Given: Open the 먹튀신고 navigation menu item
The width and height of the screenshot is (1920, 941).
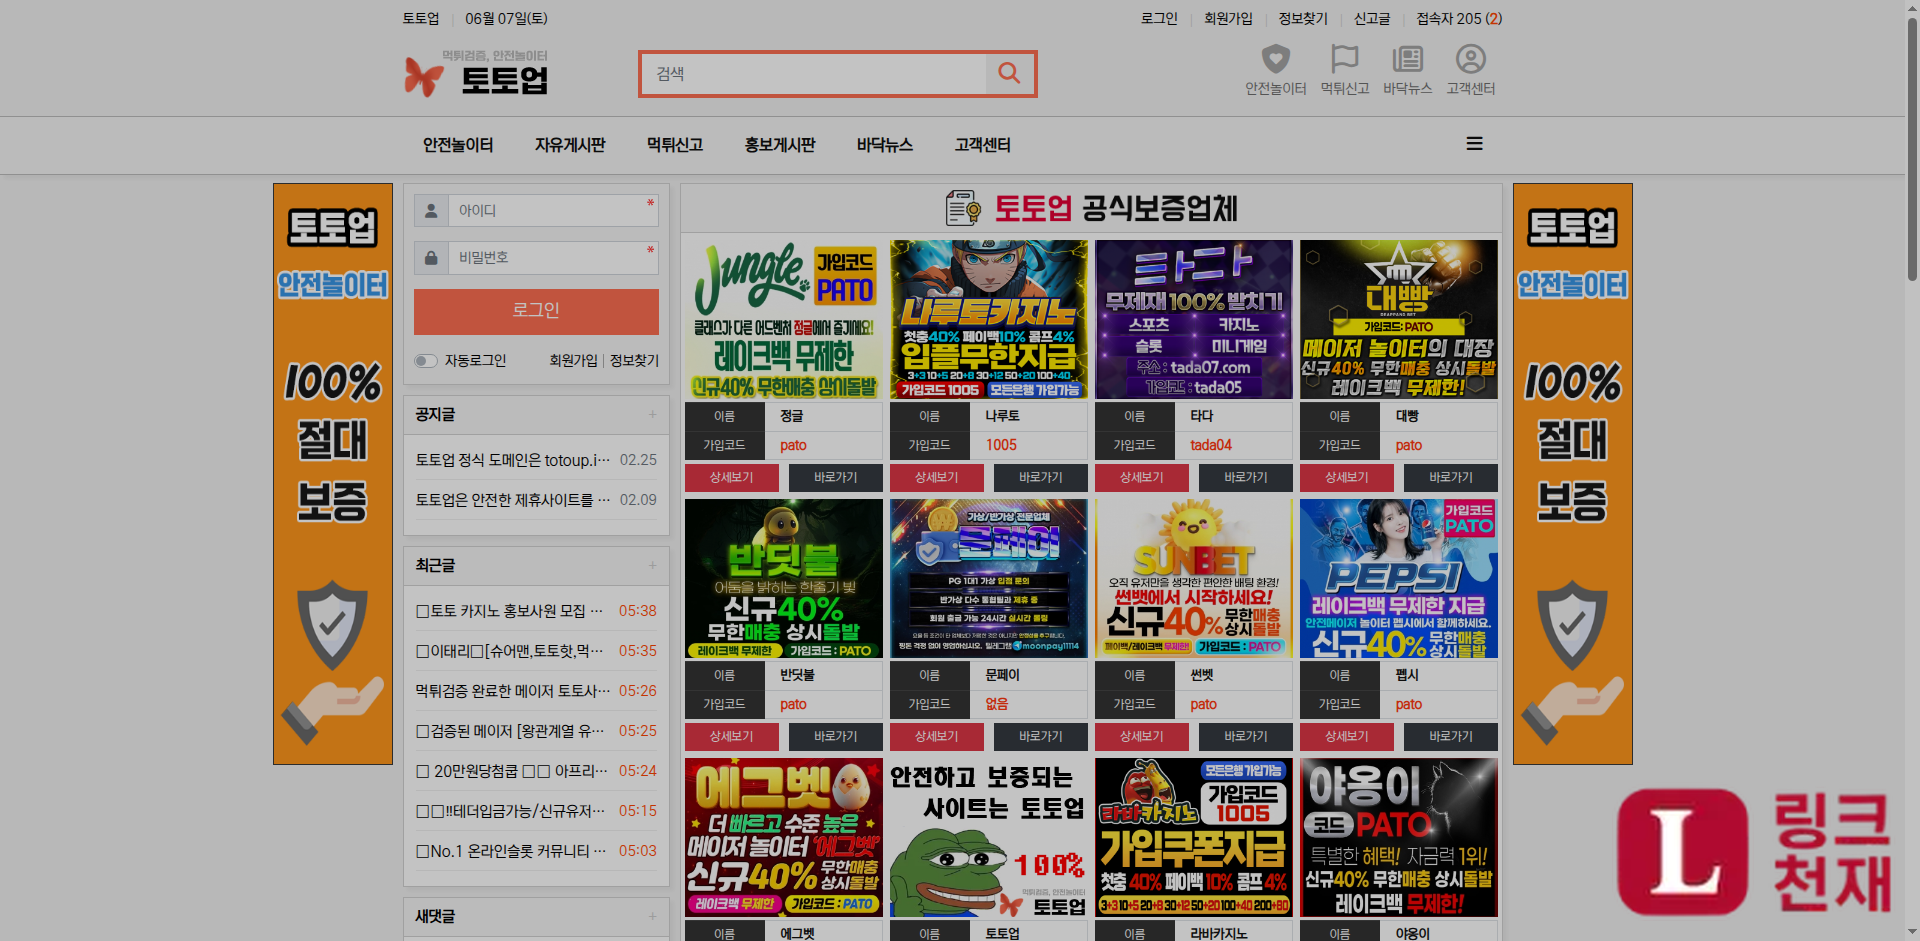Looking at the screenshot, I should (x=675, y=145).
